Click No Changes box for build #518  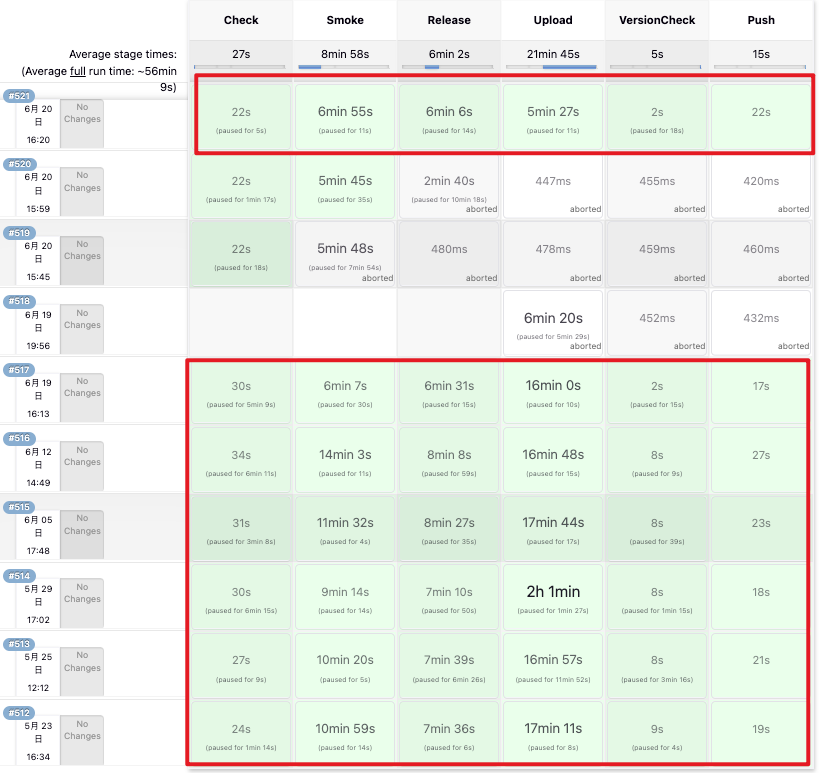pyautogui.click(x=82, y=319)
